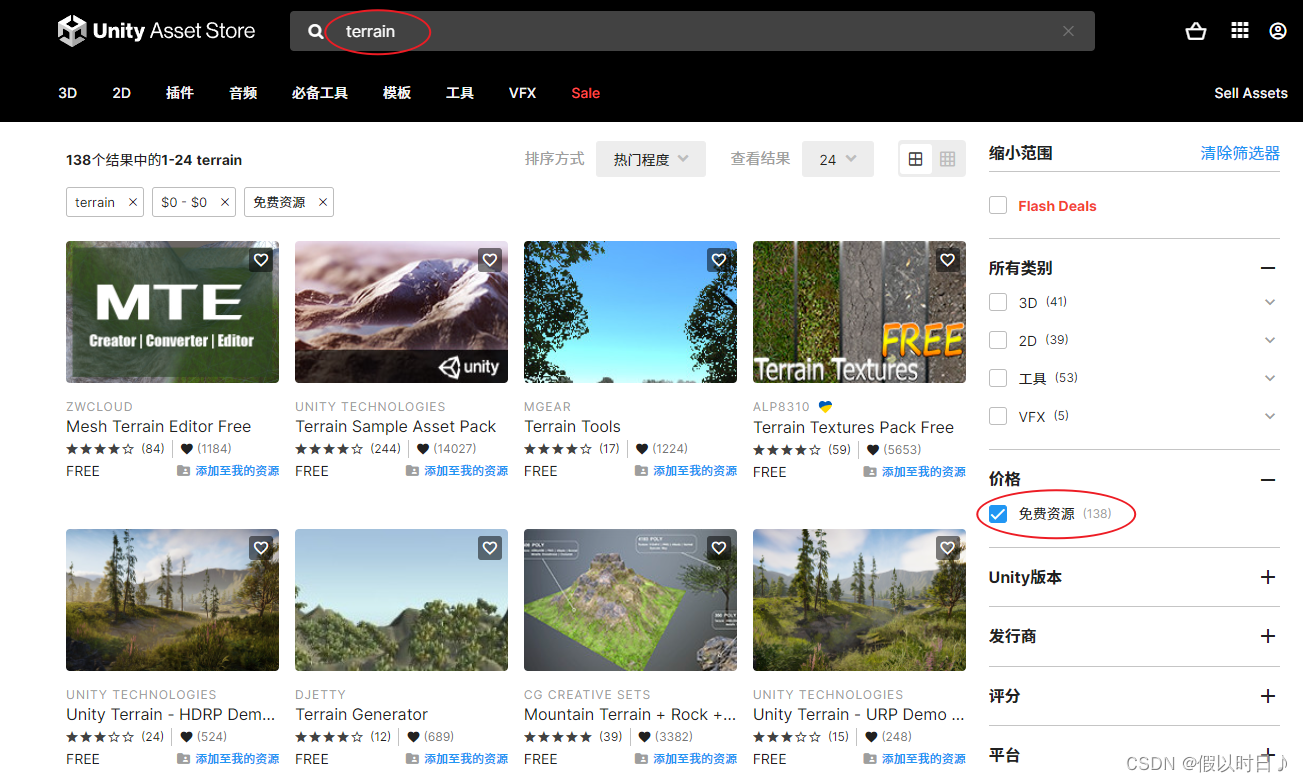
Task: Open the 3D nav menu
Action: point(67,93)
